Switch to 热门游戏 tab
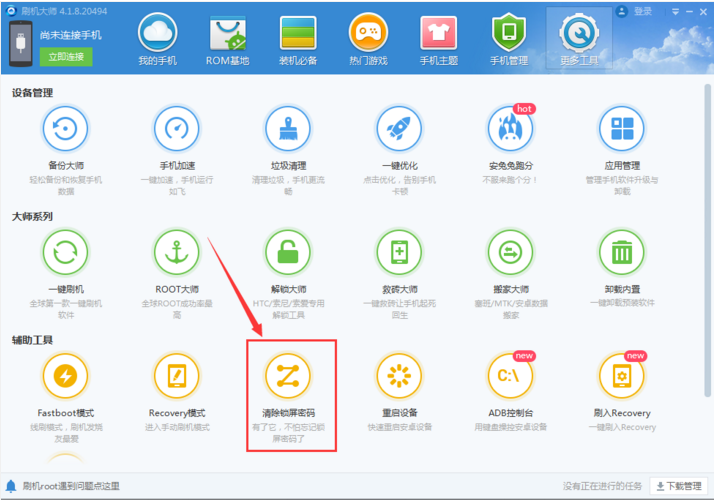This screenshot has width=714, height=500. point(368,40)
